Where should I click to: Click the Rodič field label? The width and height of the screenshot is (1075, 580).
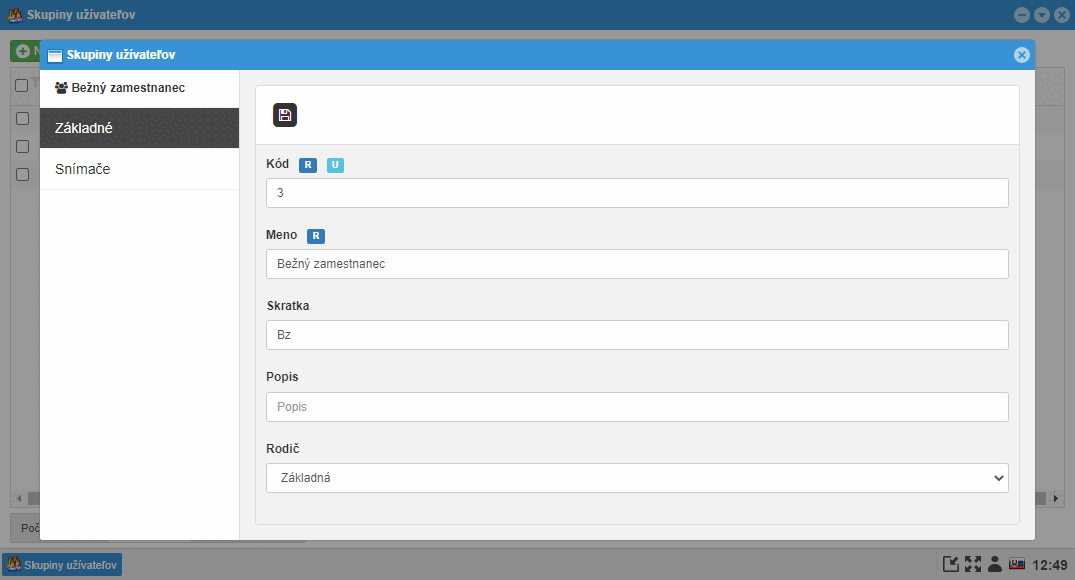(283, 448)
